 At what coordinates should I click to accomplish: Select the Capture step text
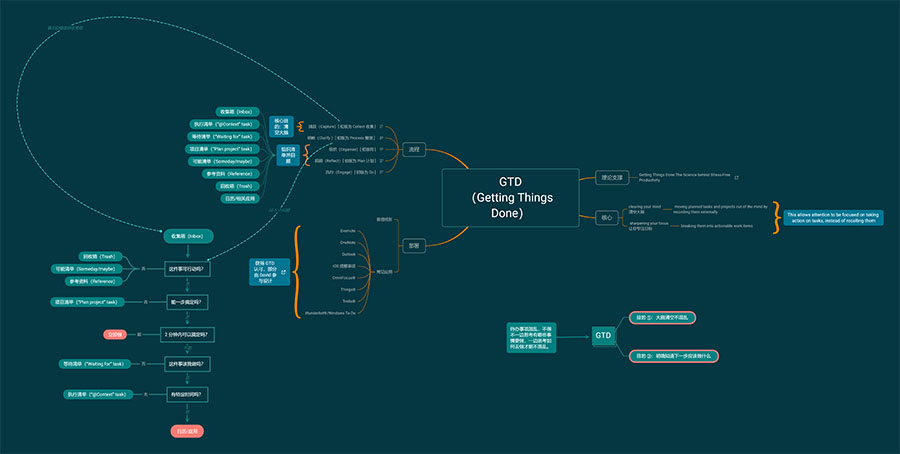tap(342, 126)
